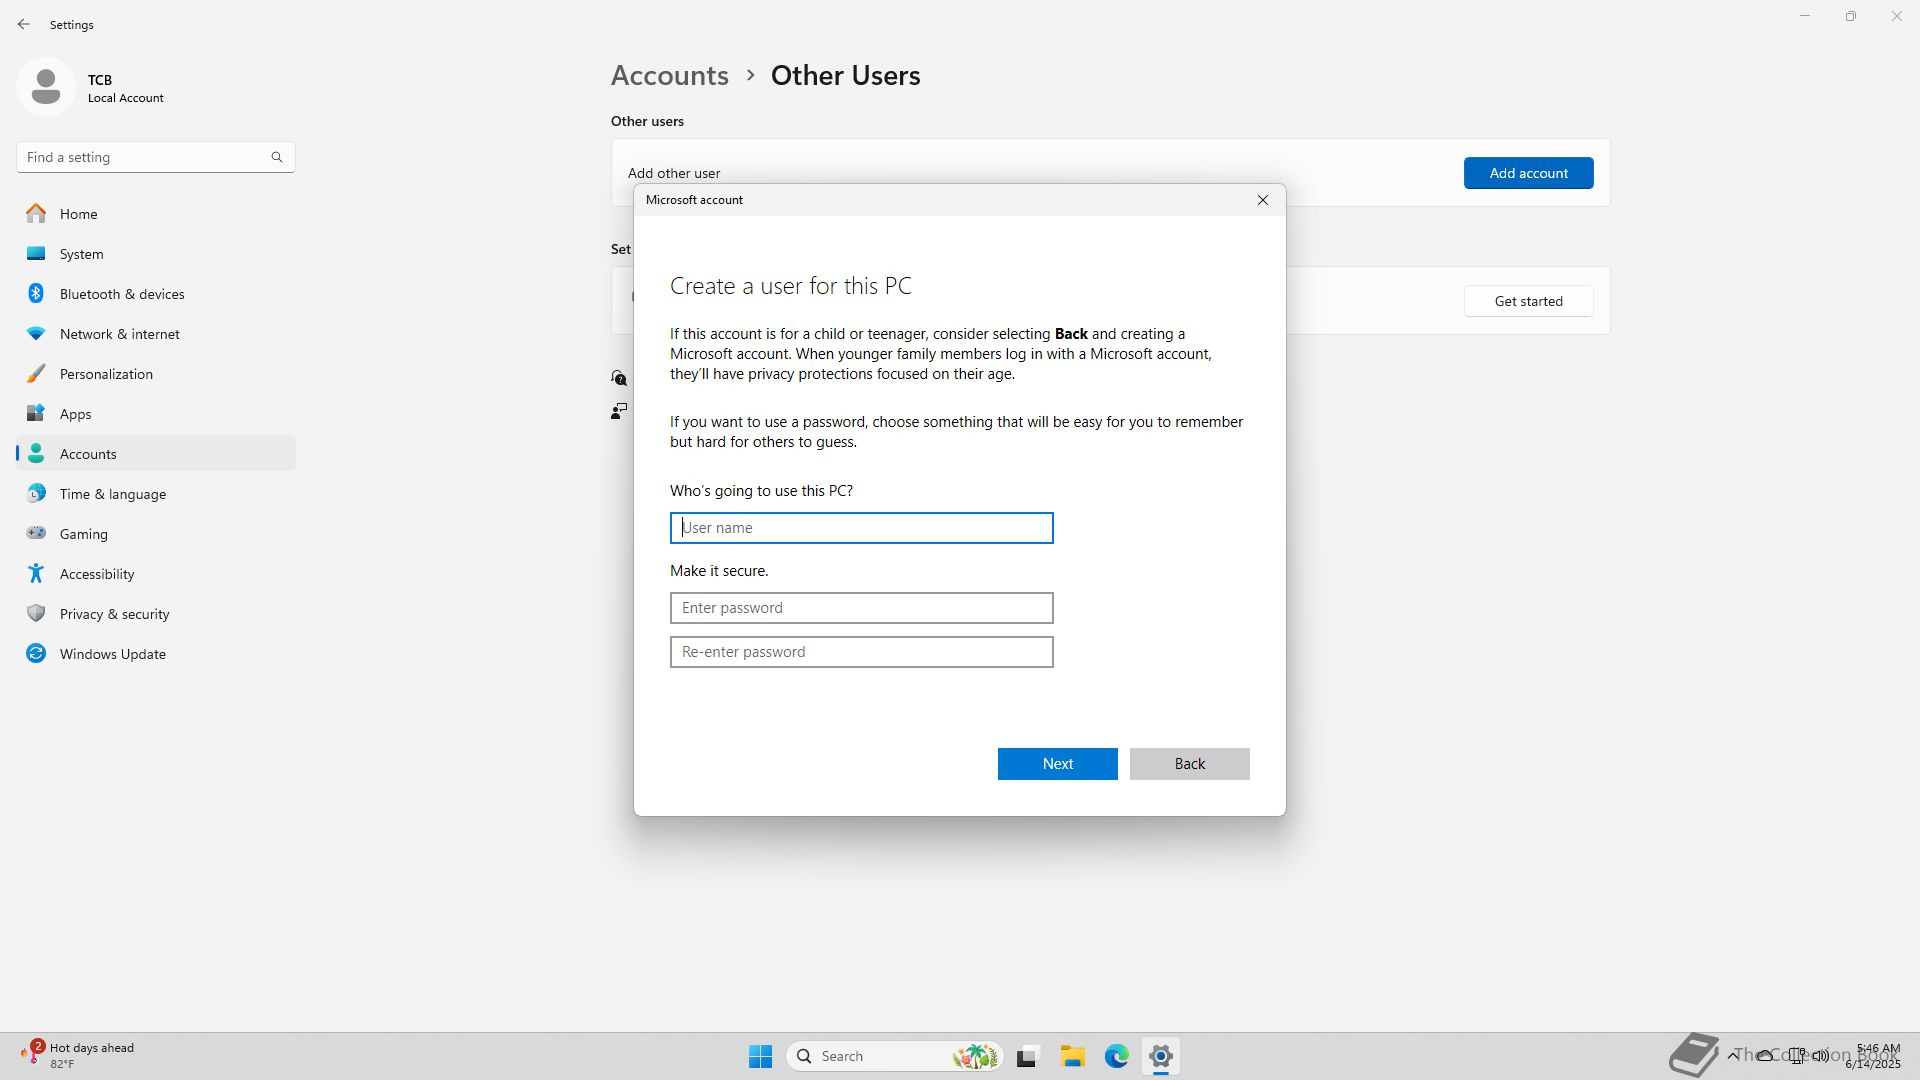Show hidden system tray icons chevron
Viewport: 1920px width, 1080px height.
(x=1733, y=1055)
